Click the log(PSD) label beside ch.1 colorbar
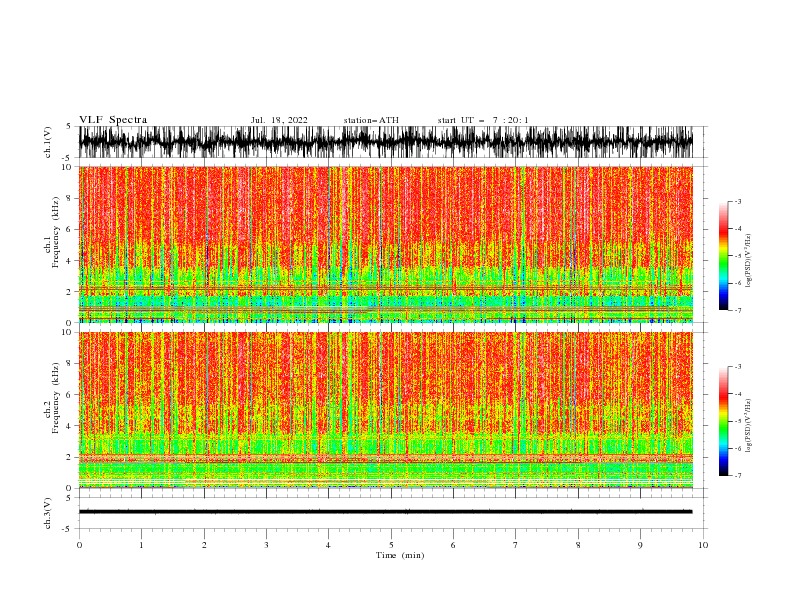792x612 pixels. click(748, 261)
